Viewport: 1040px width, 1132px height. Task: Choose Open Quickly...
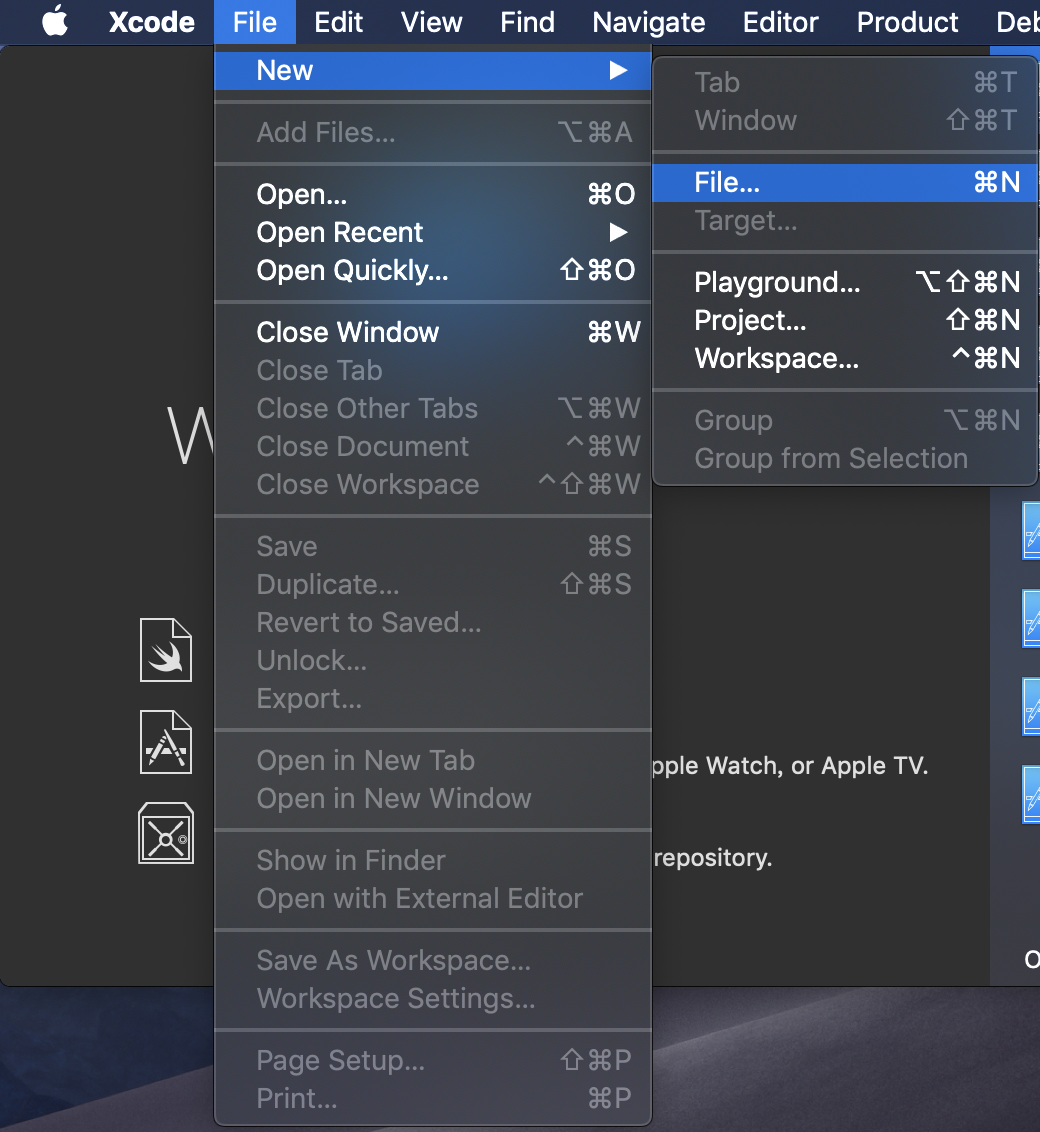coord(433,271)
